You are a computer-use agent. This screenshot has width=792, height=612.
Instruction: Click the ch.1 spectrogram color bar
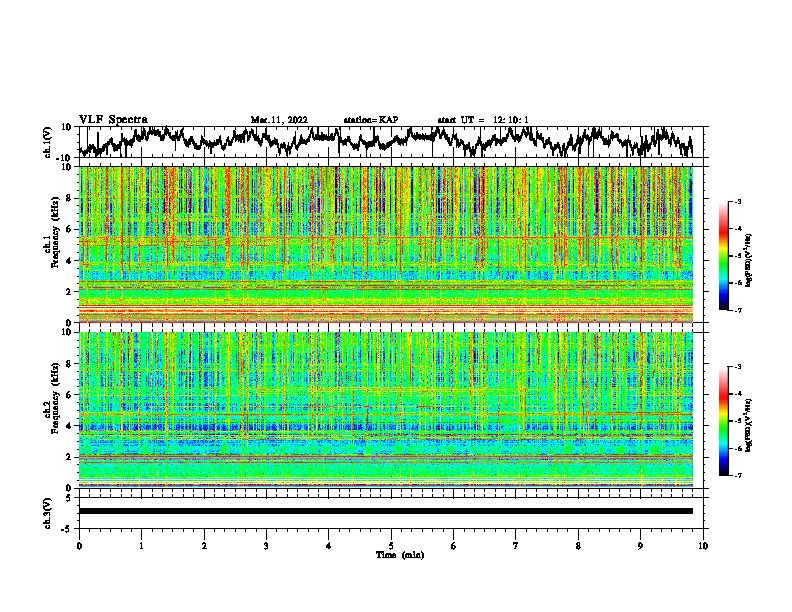point(723,256)
